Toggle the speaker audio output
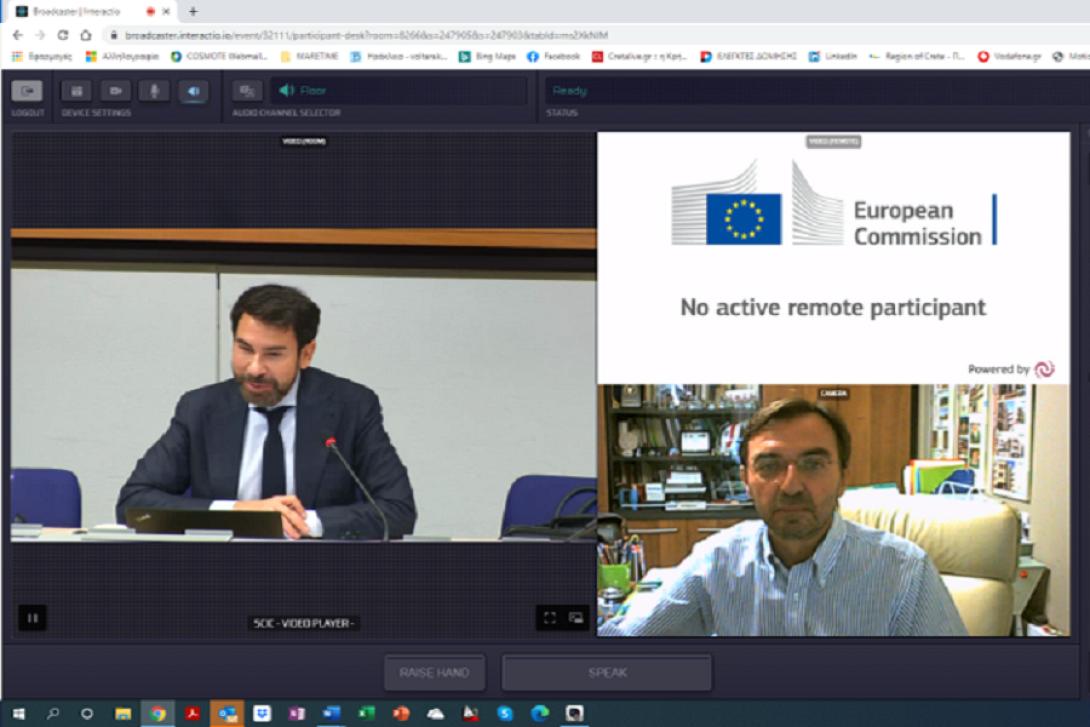The height and width of the screenshot is (727, 1090). 193,91
